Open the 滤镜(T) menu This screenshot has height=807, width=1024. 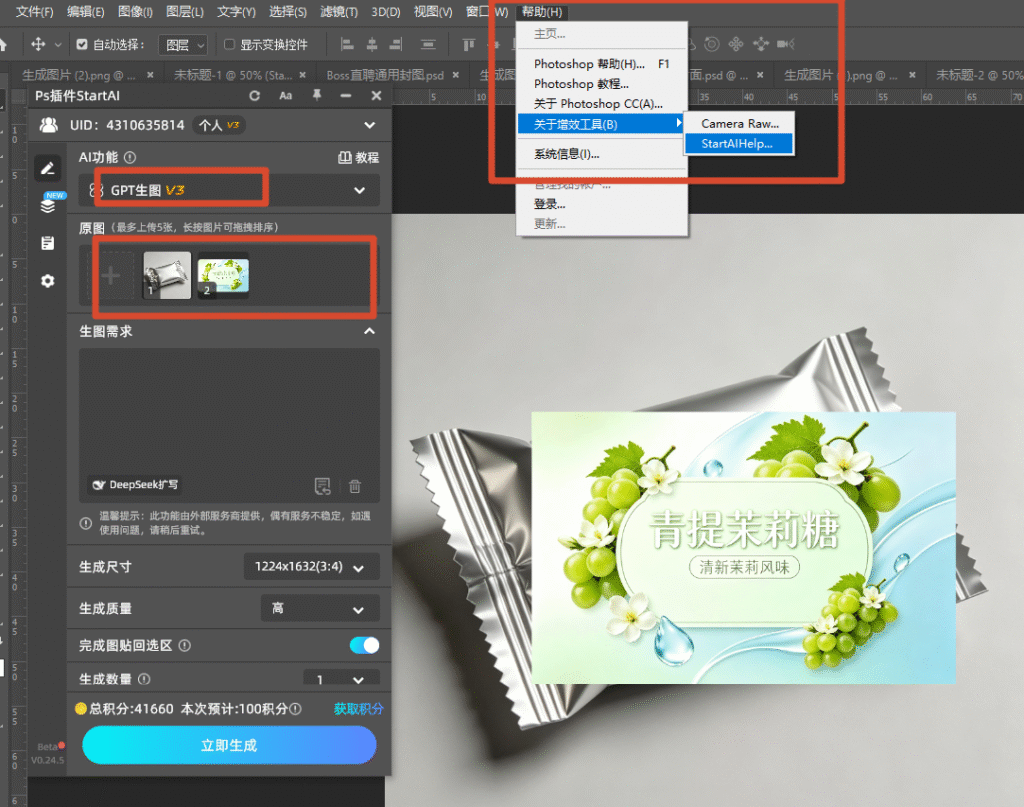pos(339,12)
